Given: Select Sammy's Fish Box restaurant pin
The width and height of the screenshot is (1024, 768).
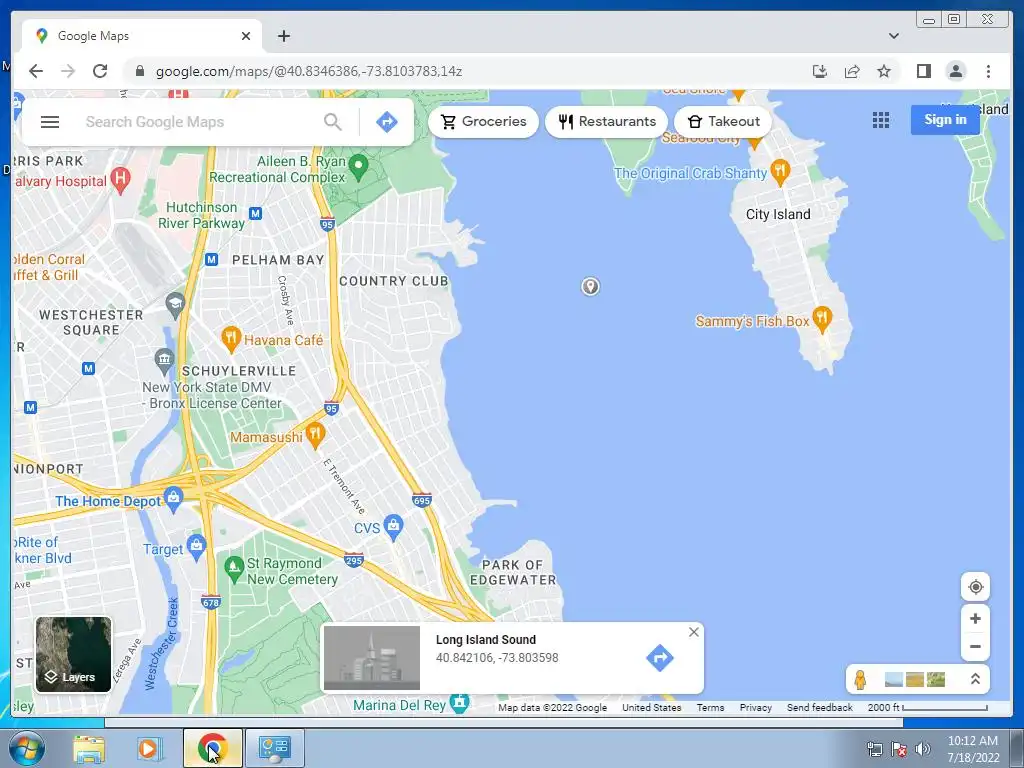Looking at the screenshot, I should (822, 319).
